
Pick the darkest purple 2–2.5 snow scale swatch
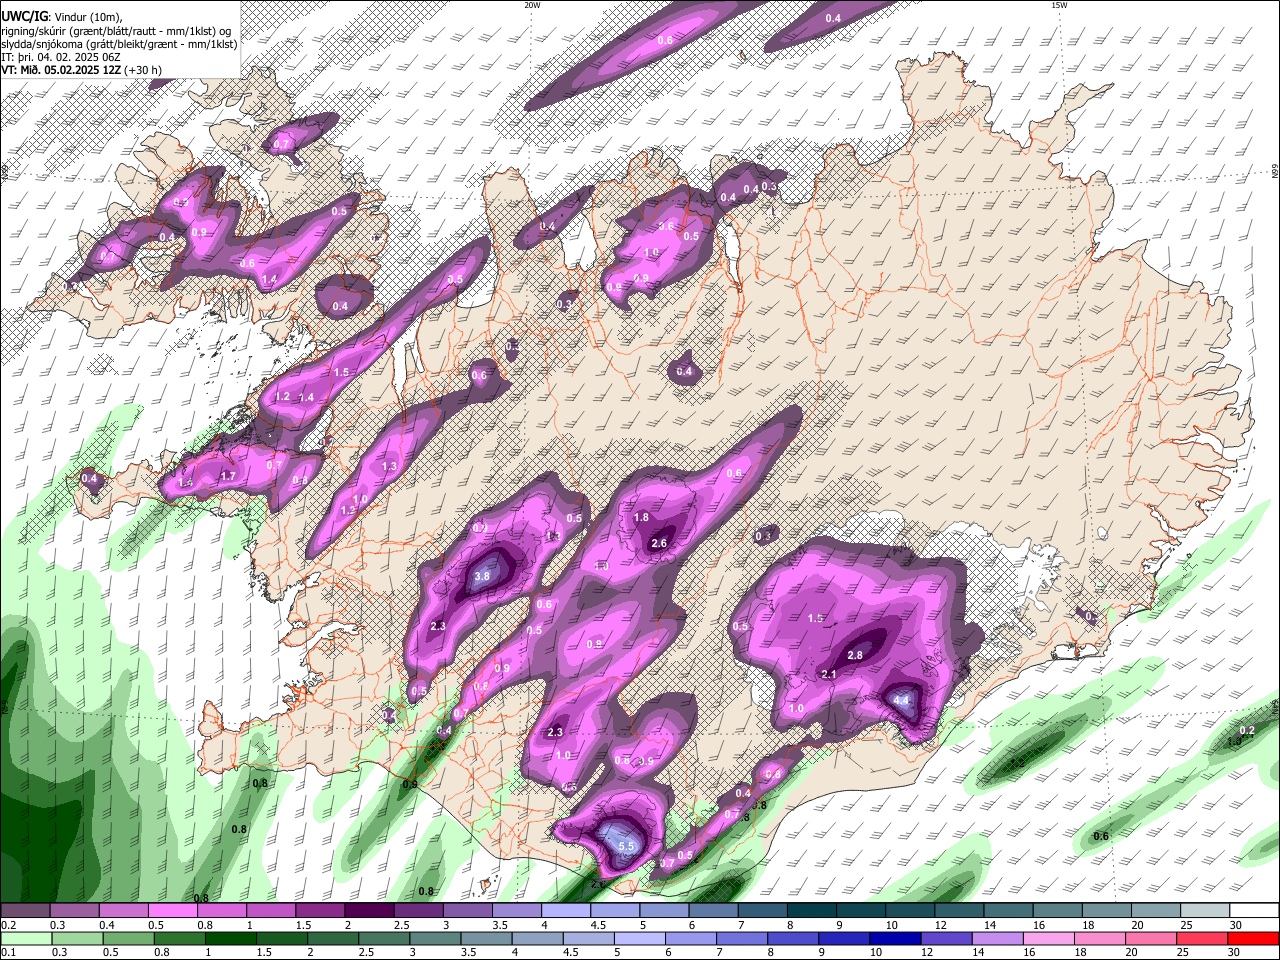pyautogui.click(x=369, y=911)
